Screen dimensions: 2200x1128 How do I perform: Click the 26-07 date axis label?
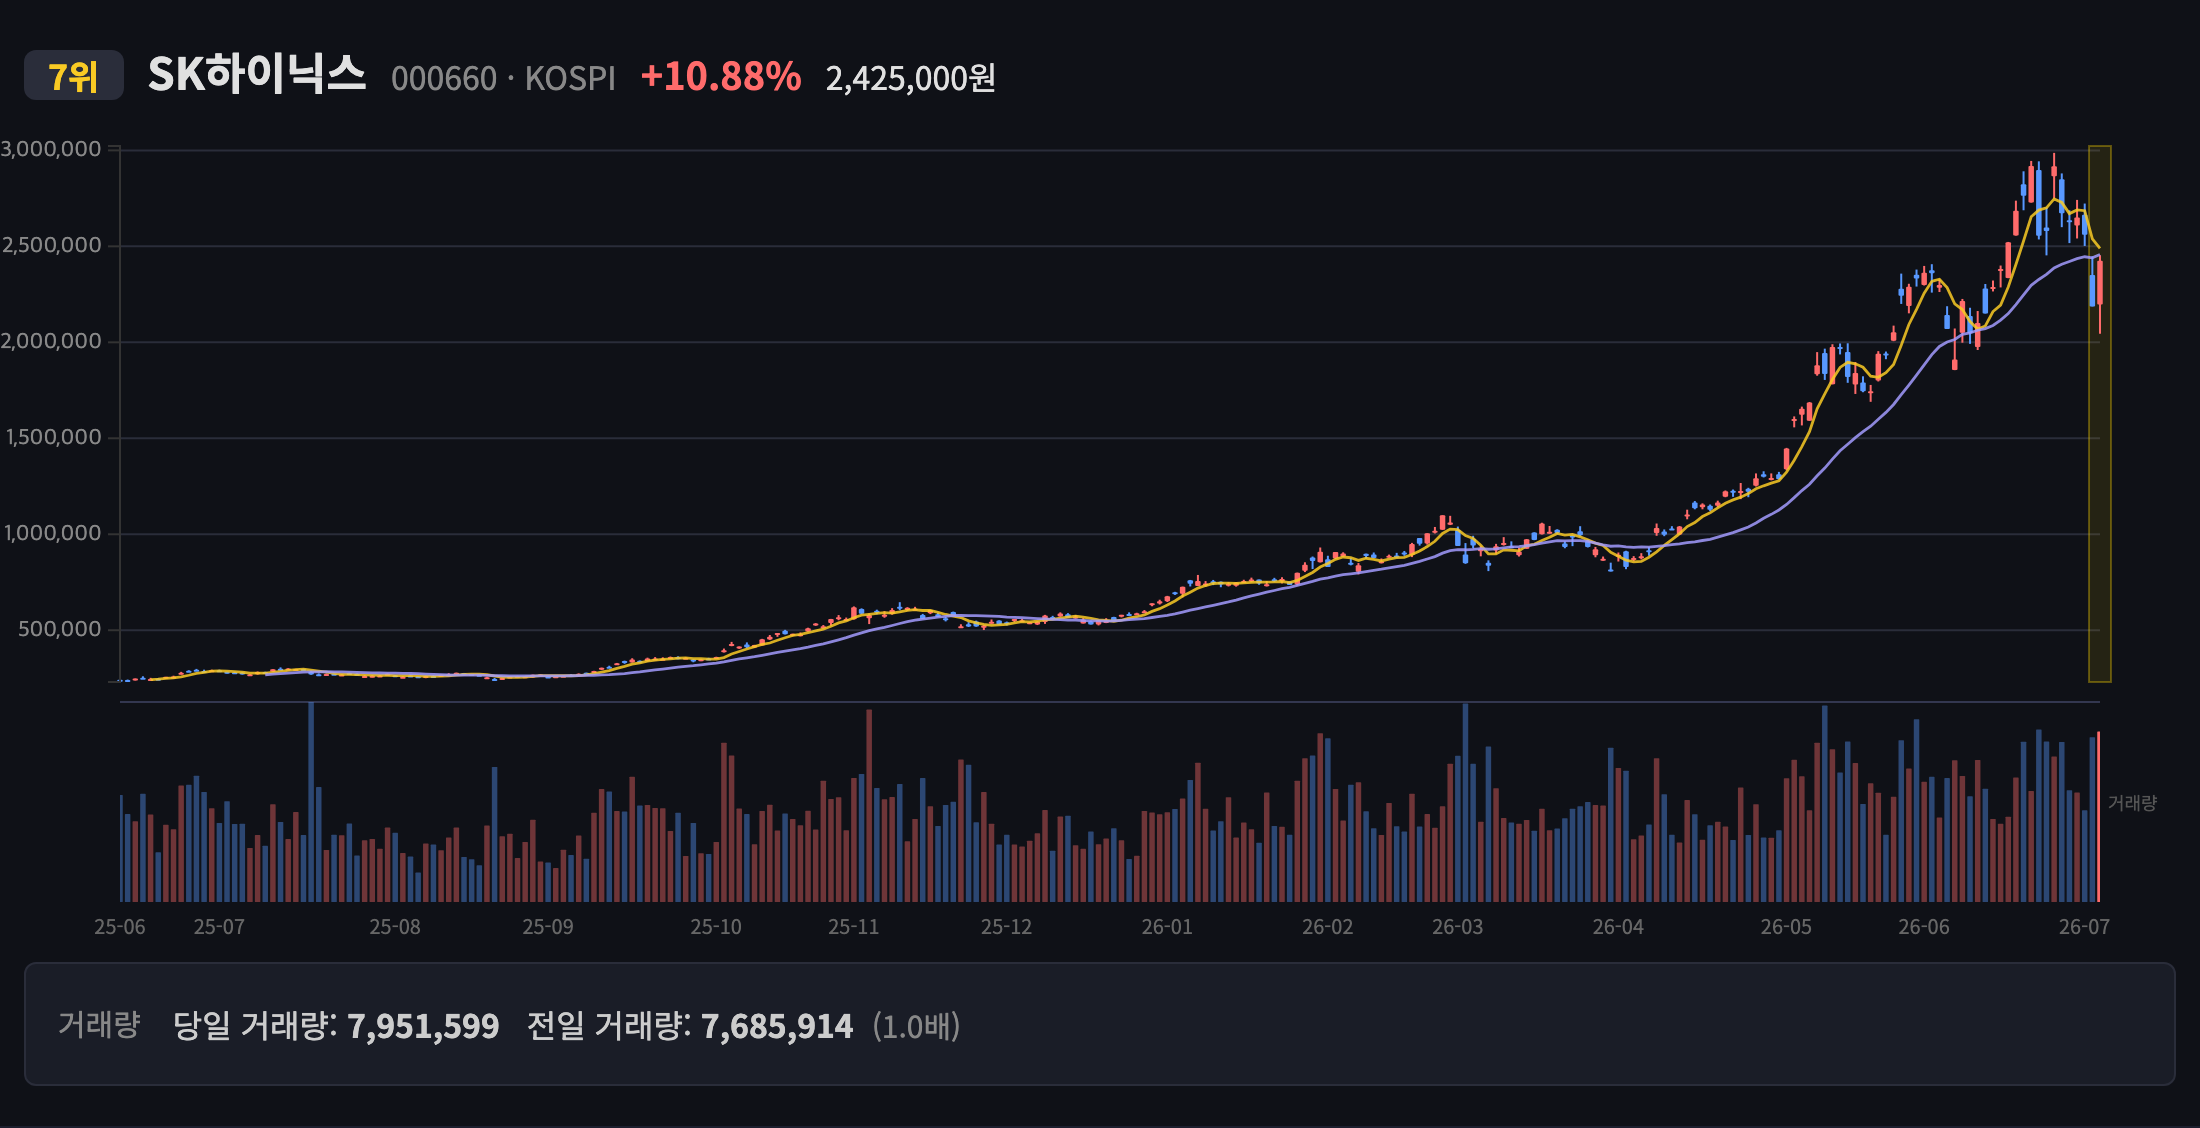click(x=2084, y=927)
